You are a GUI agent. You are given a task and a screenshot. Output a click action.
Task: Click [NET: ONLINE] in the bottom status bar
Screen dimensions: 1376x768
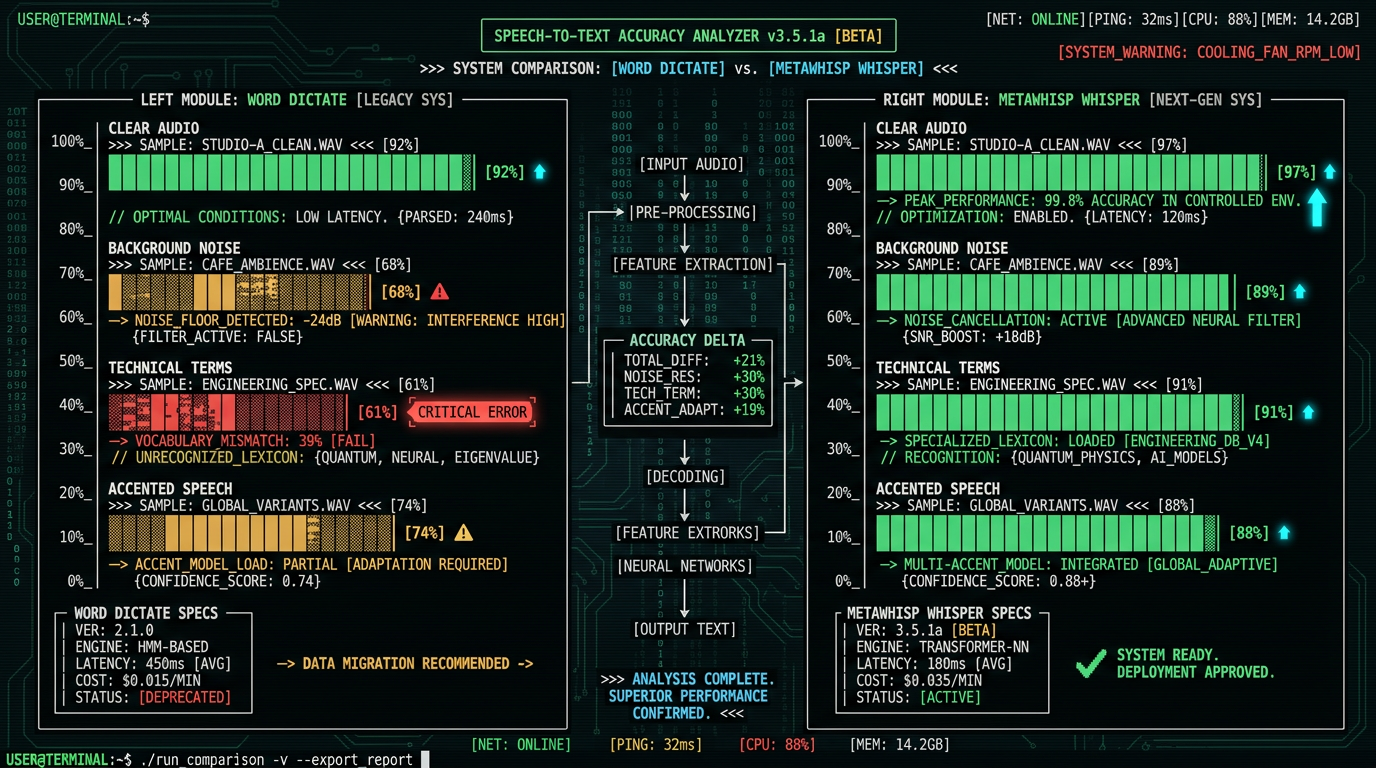(x=521, y=744)
